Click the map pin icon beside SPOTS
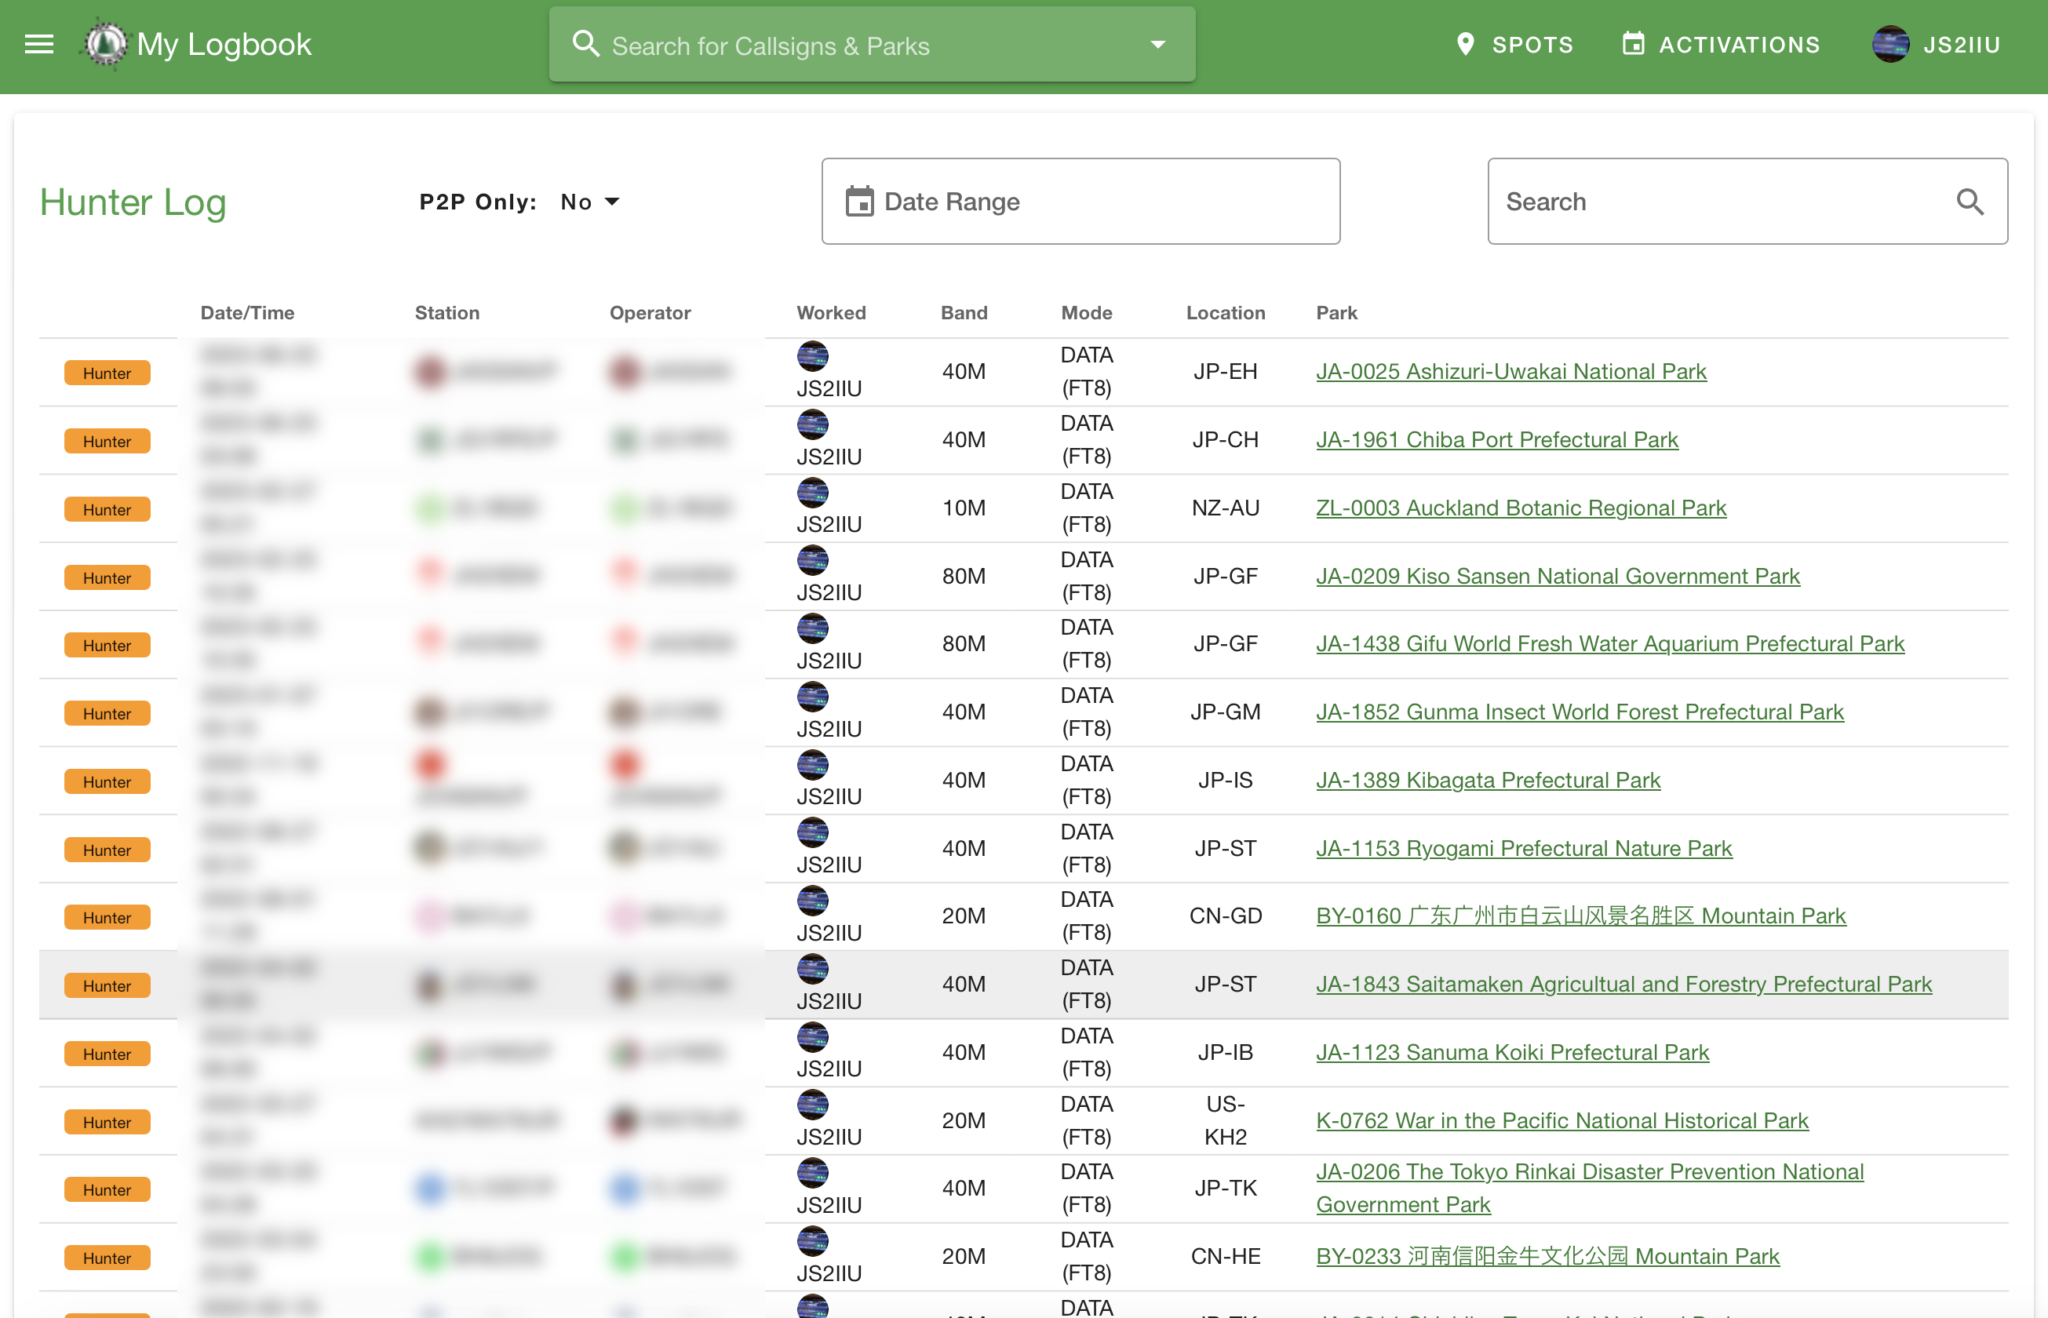The height and width of the screenshot is (1318, 2048). tap(1465, 44)
